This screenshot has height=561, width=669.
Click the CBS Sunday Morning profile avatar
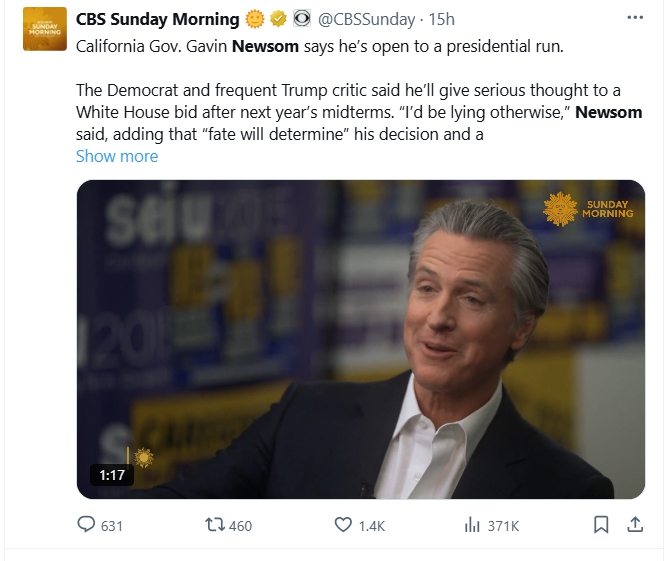[x=45, y=29]
